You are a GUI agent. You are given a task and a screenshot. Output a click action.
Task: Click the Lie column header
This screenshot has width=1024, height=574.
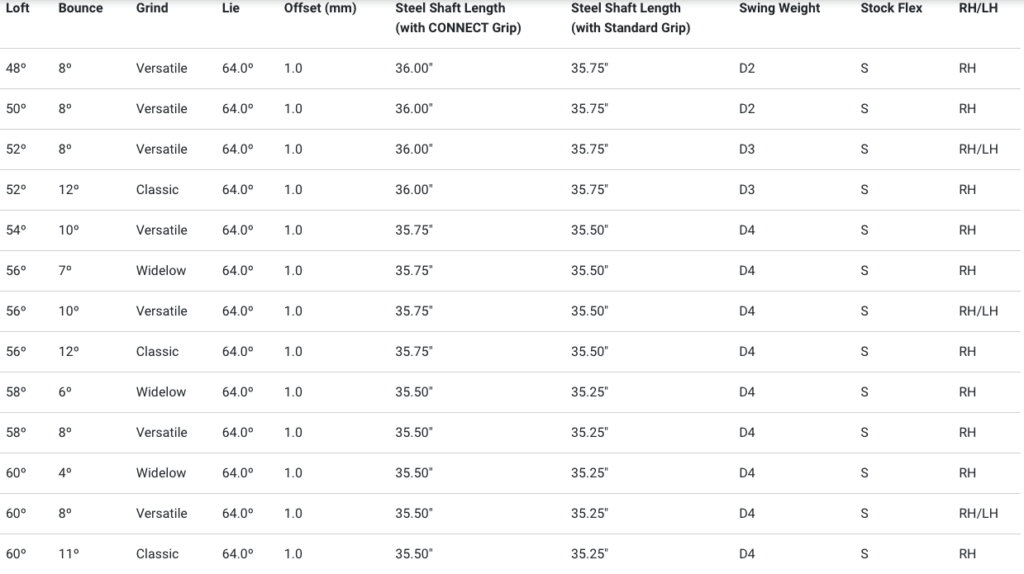231,8
